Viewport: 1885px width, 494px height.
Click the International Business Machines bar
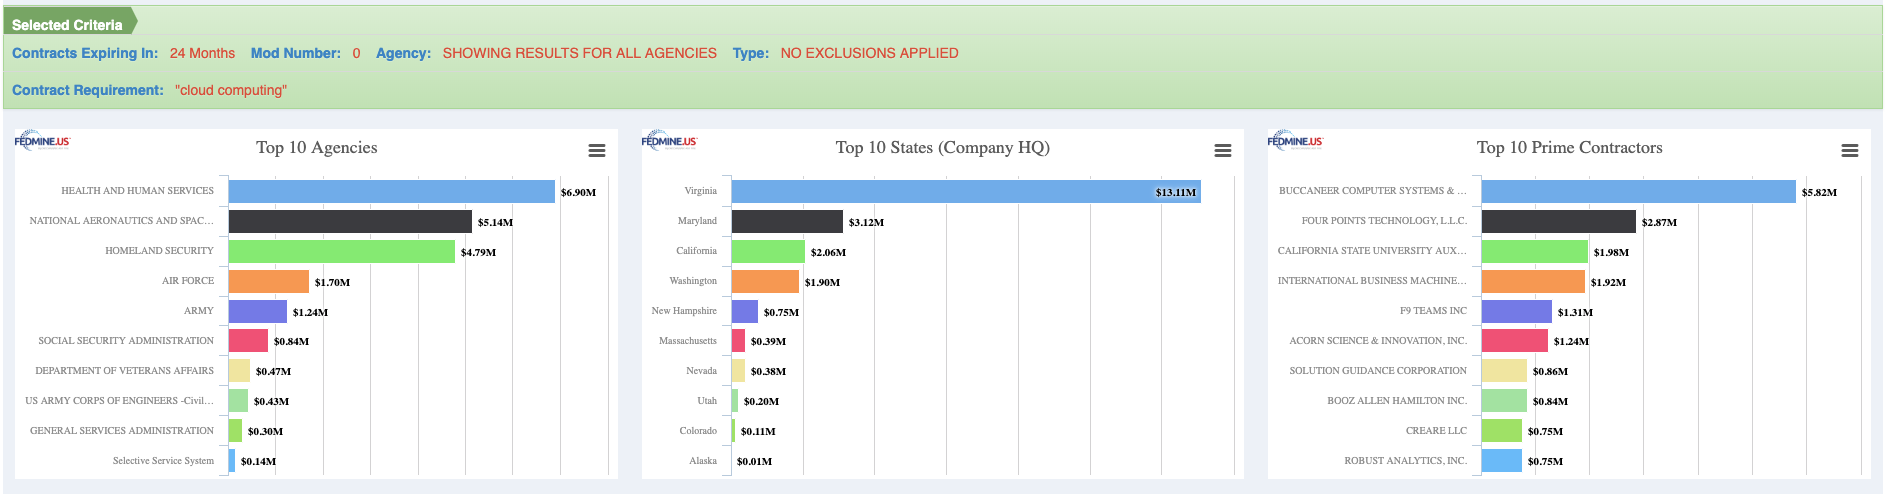click(1533, 281)
